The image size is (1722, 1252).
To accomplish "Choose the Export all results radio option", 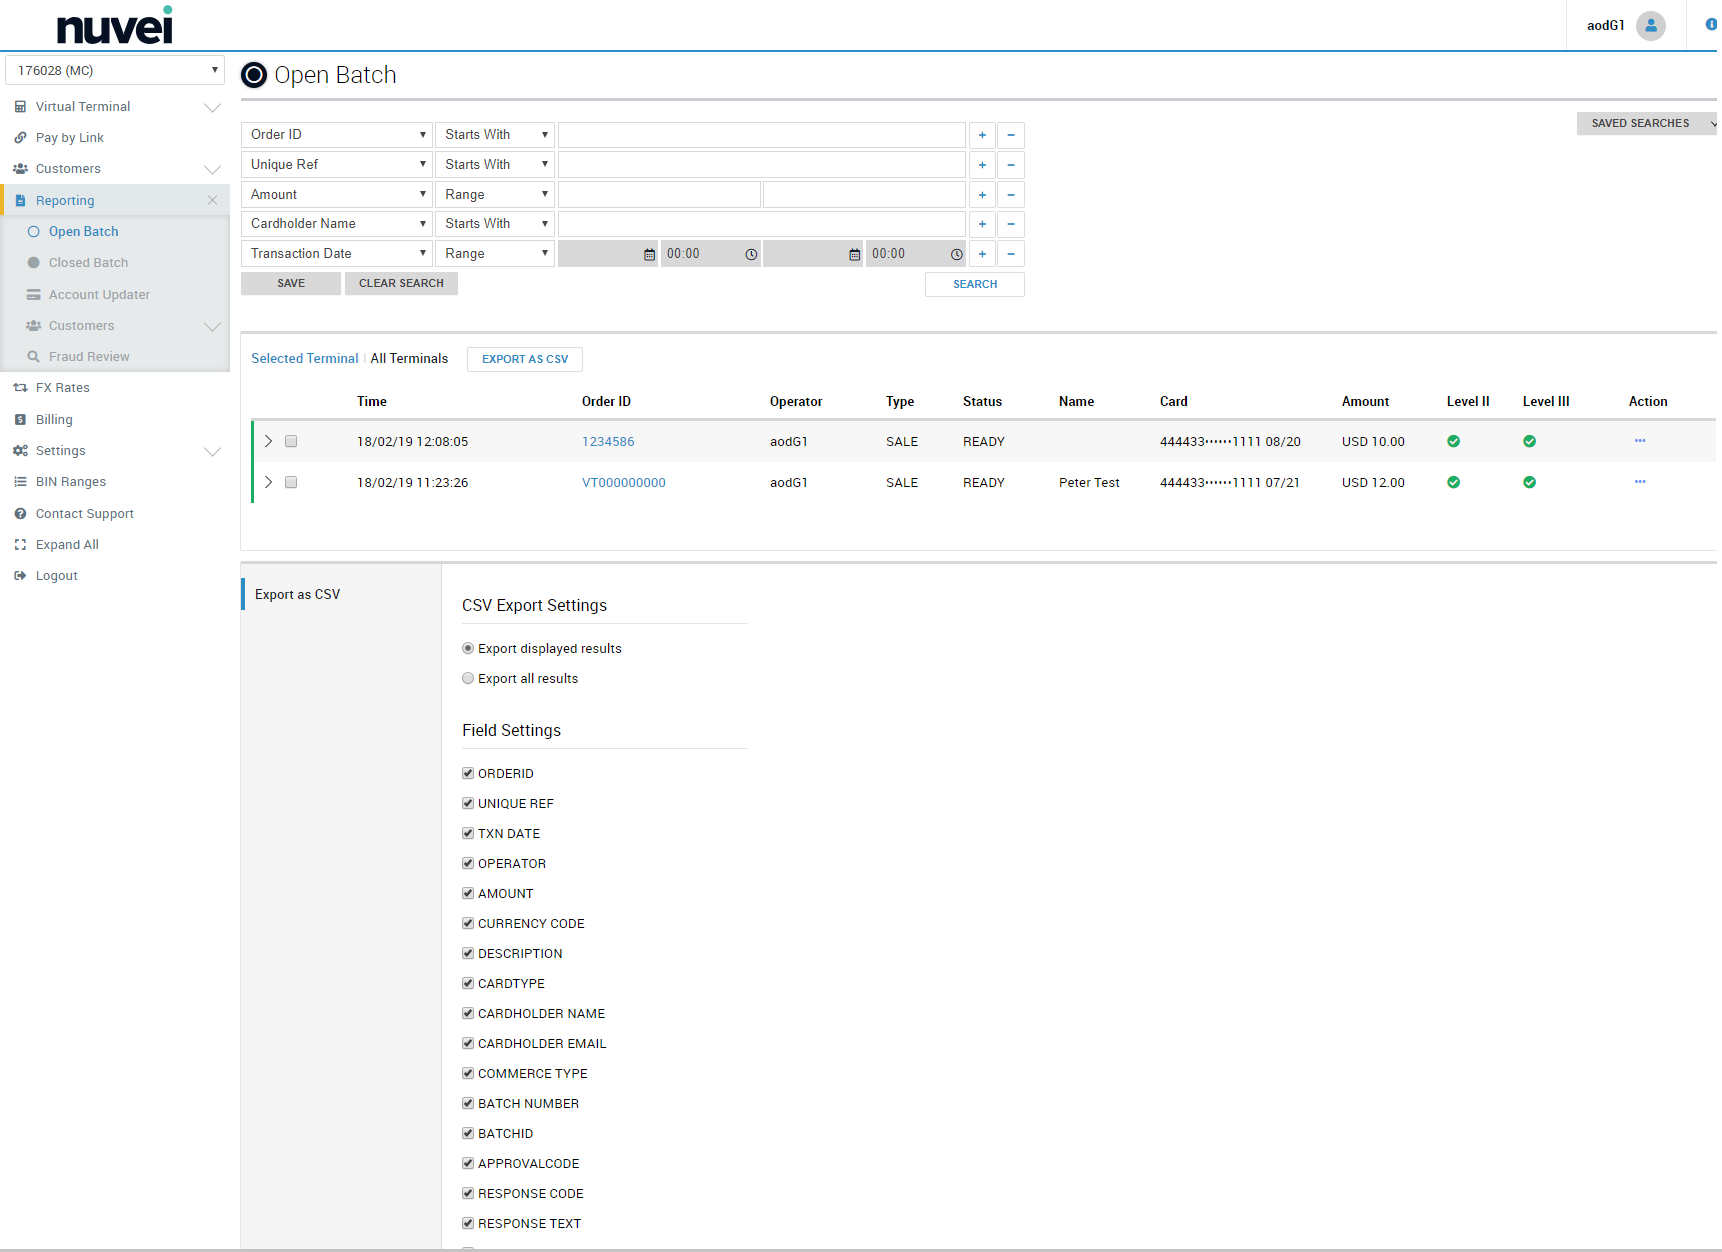I will tap(468, 679).
